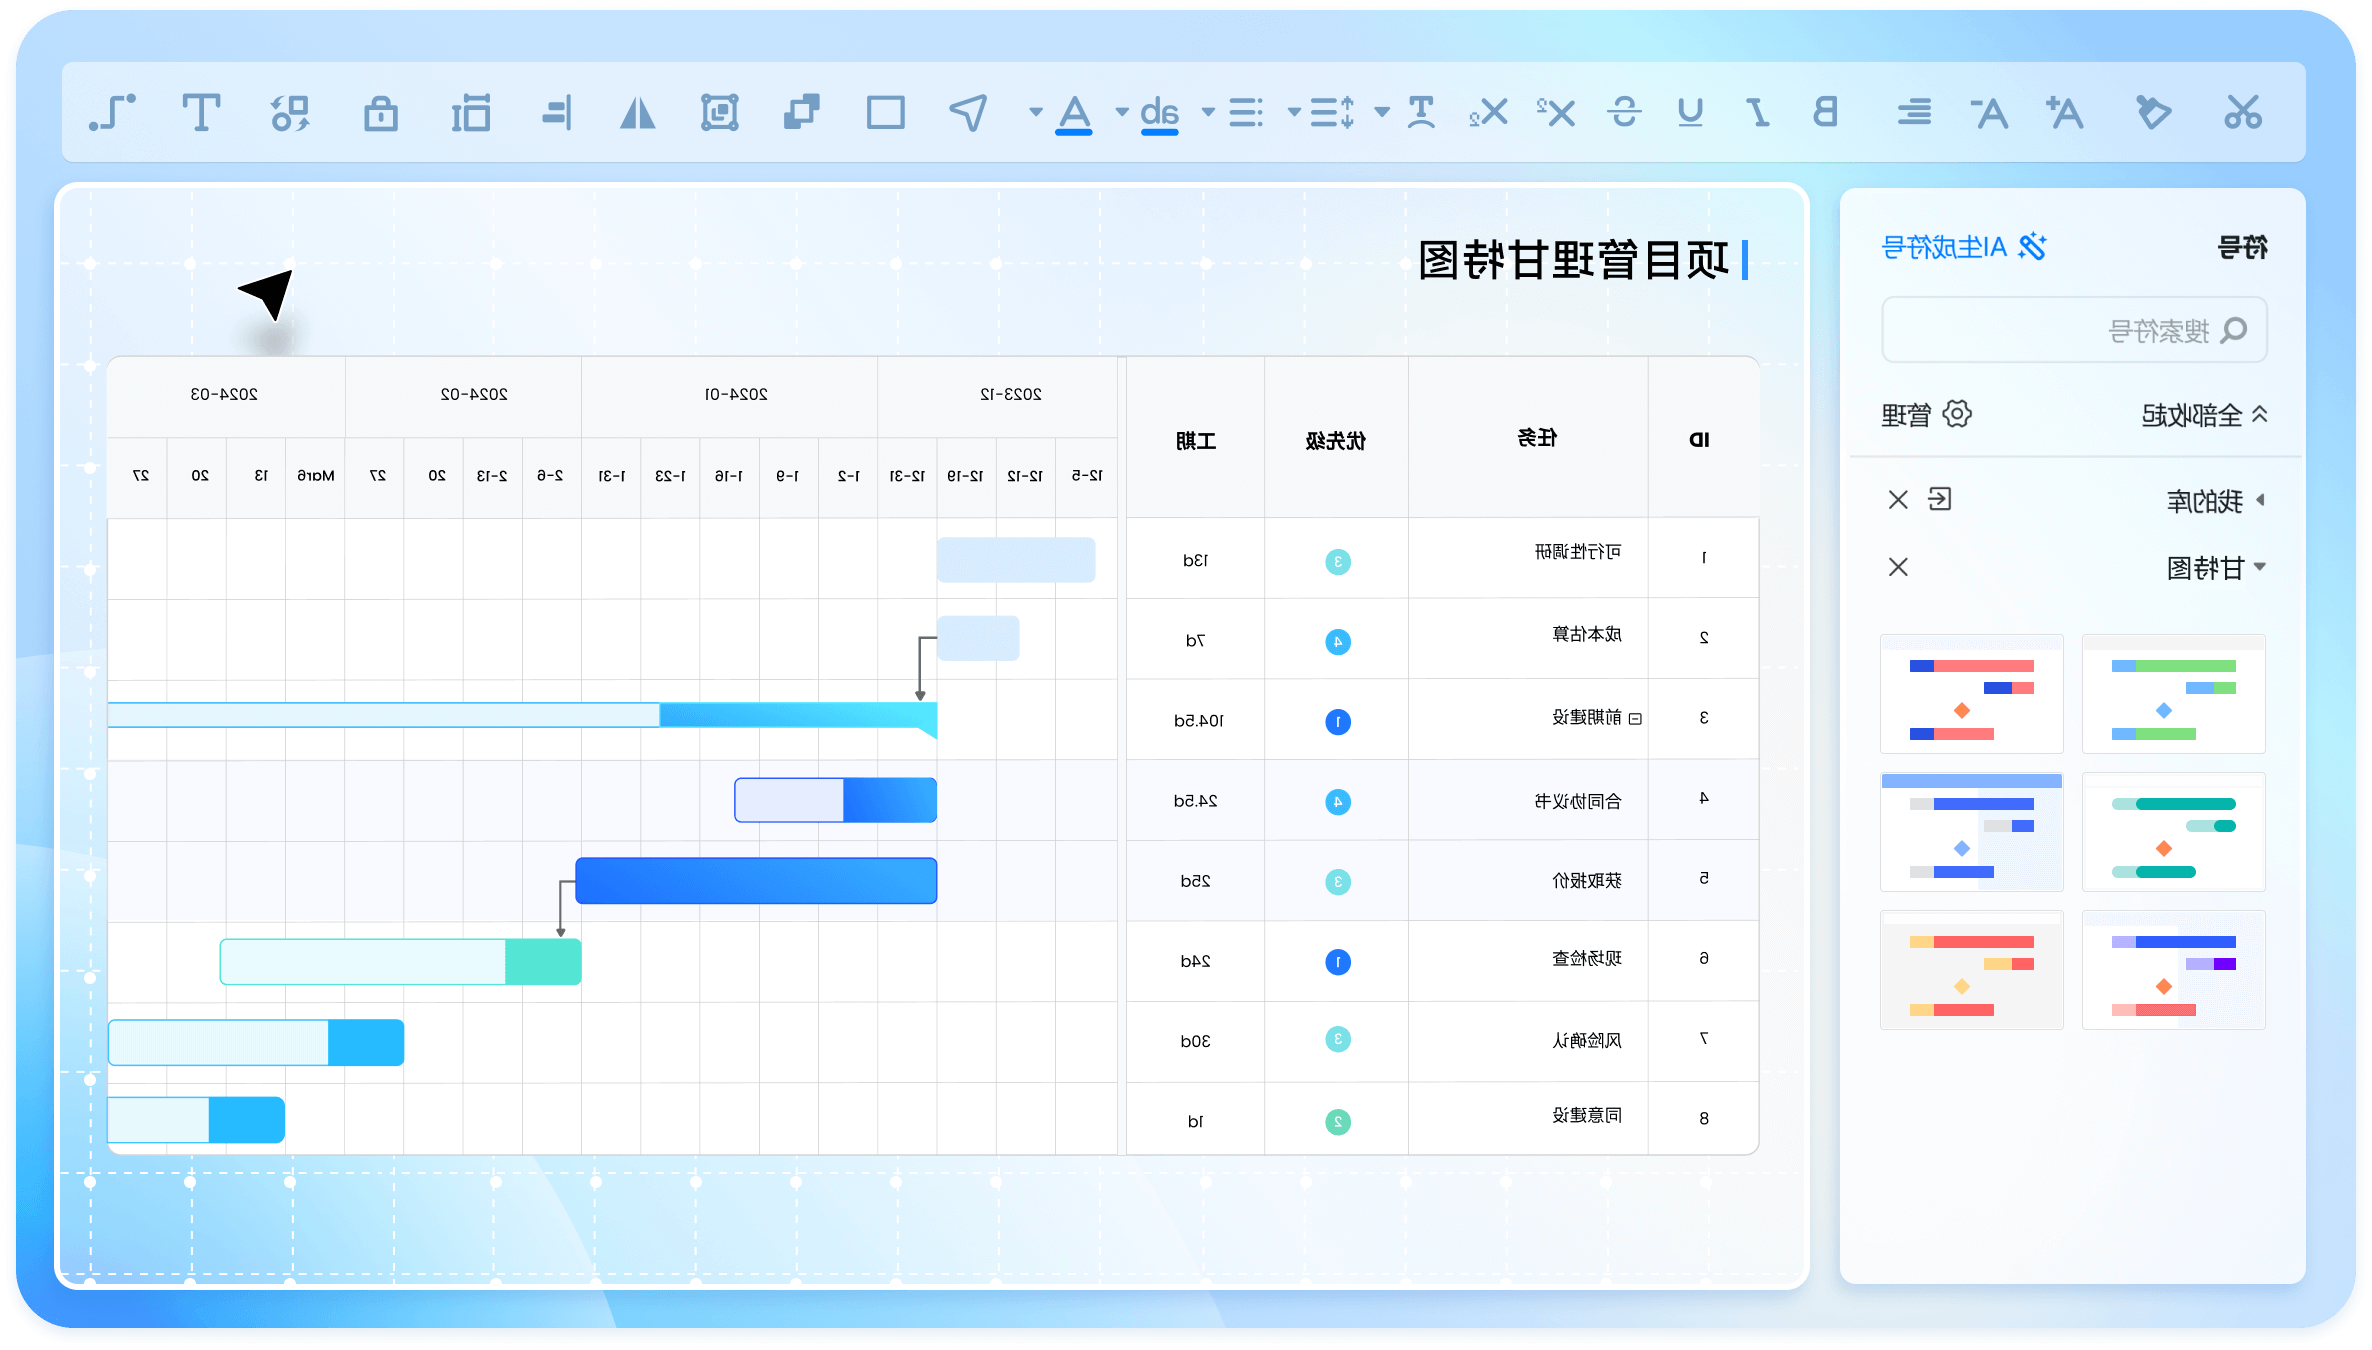Select the red and yellow Gantt template thumbnail
The height and width of the screenshot is (1350, 2372).
click(1971, 969)
